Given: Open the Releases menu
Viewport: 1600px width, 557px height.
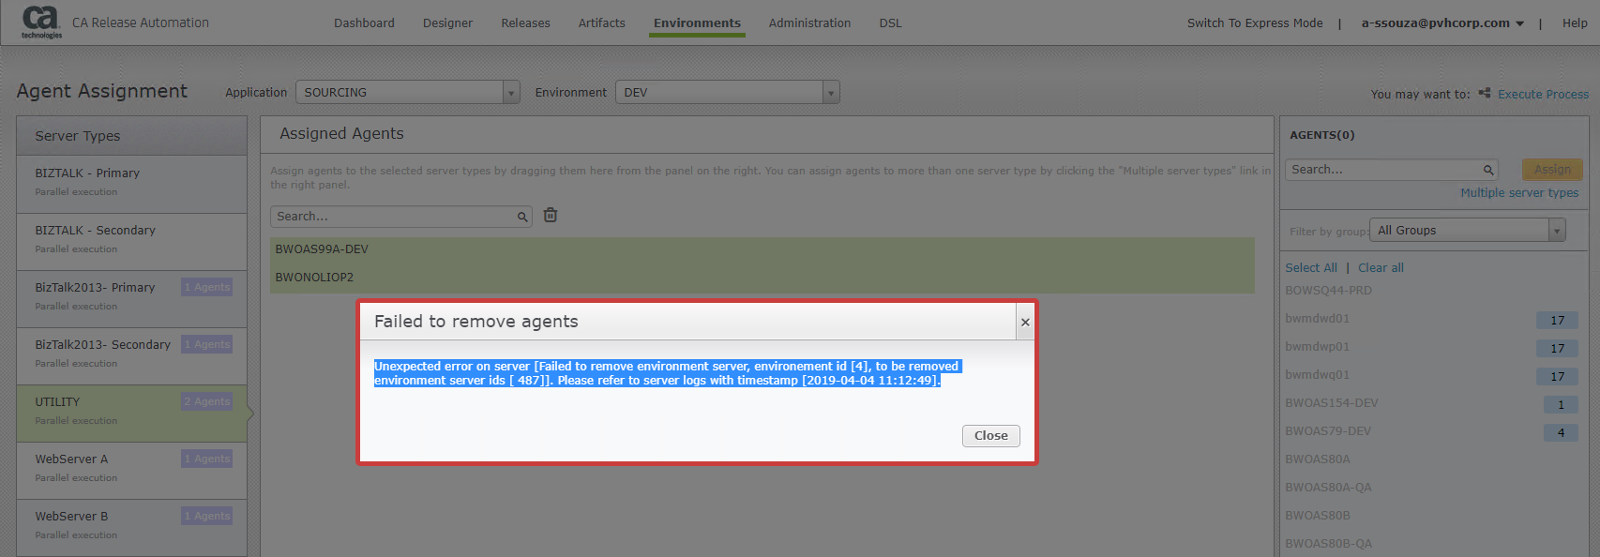Looking at the screenshot, I should click(526, 23).
